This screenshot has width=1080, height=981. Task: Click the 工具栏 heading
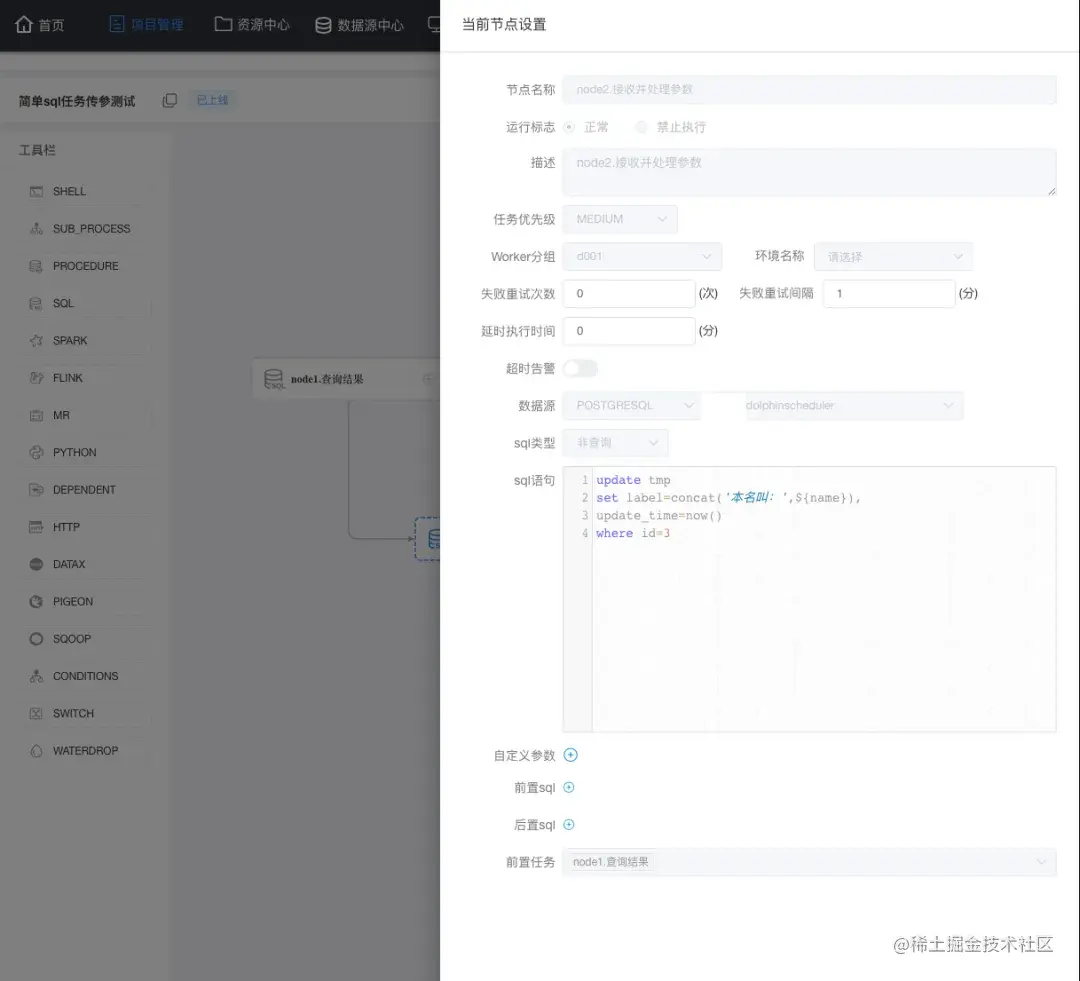(x=37, y=150)
